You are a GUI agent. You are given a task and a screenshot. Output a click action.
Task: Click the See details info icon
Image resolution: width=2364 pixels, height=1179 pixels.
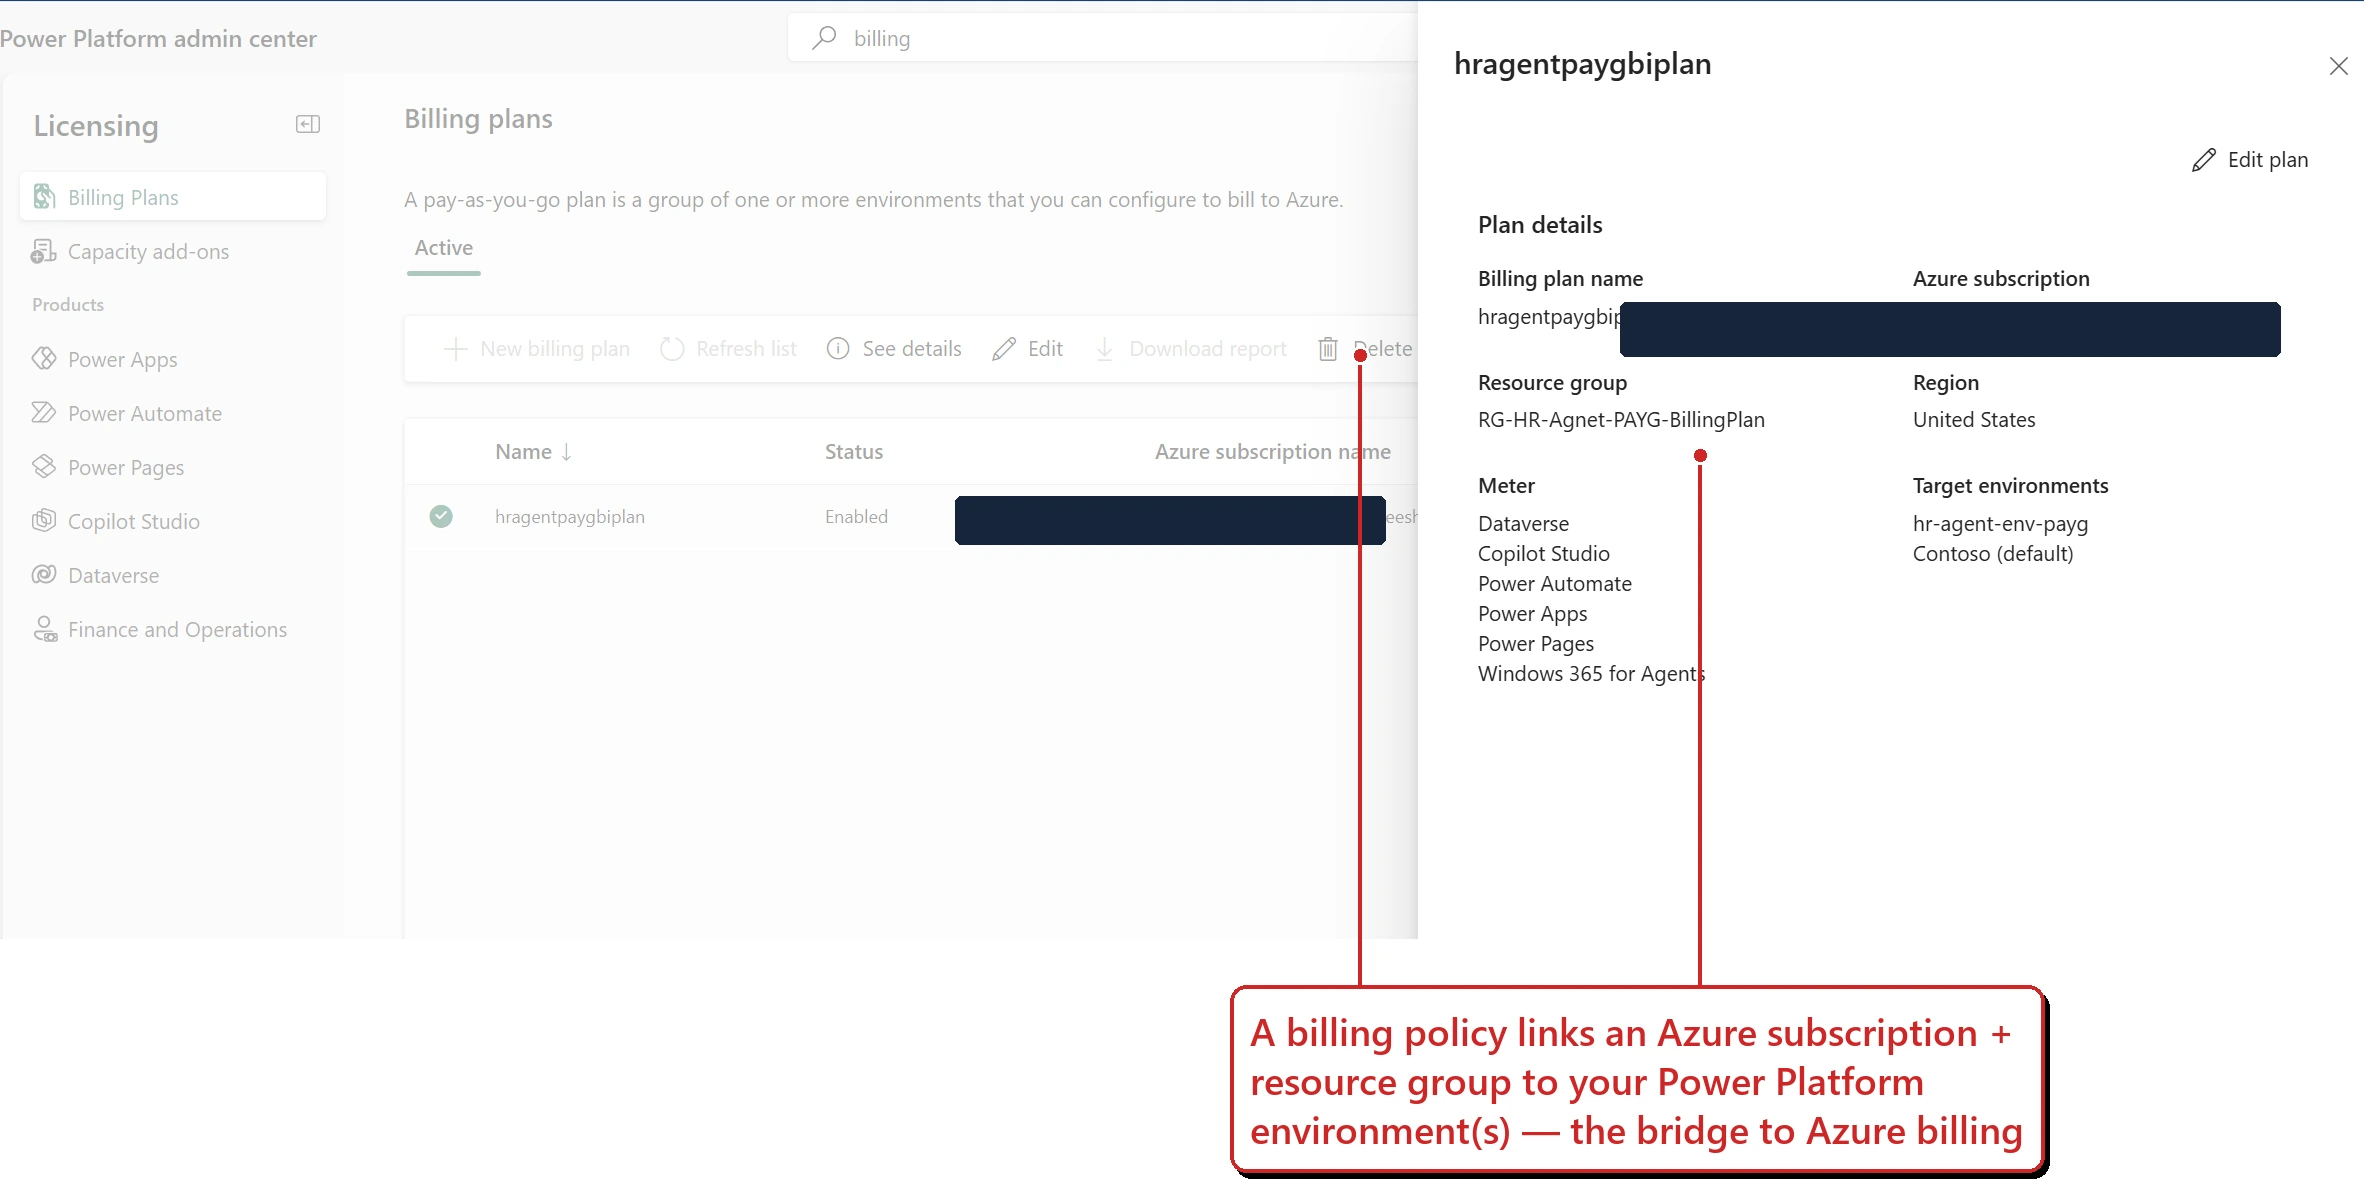coord(838,349)
